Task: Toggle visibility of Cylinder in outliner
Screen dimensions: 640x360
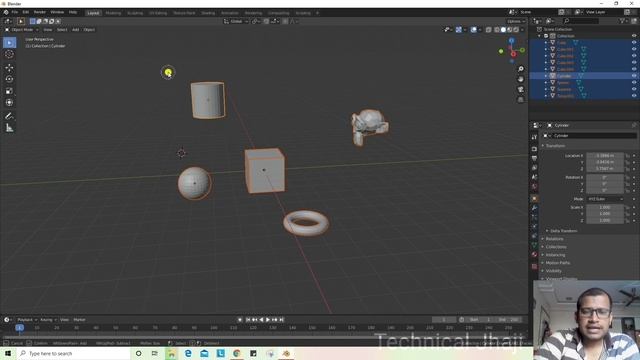Action: [634, 76]
